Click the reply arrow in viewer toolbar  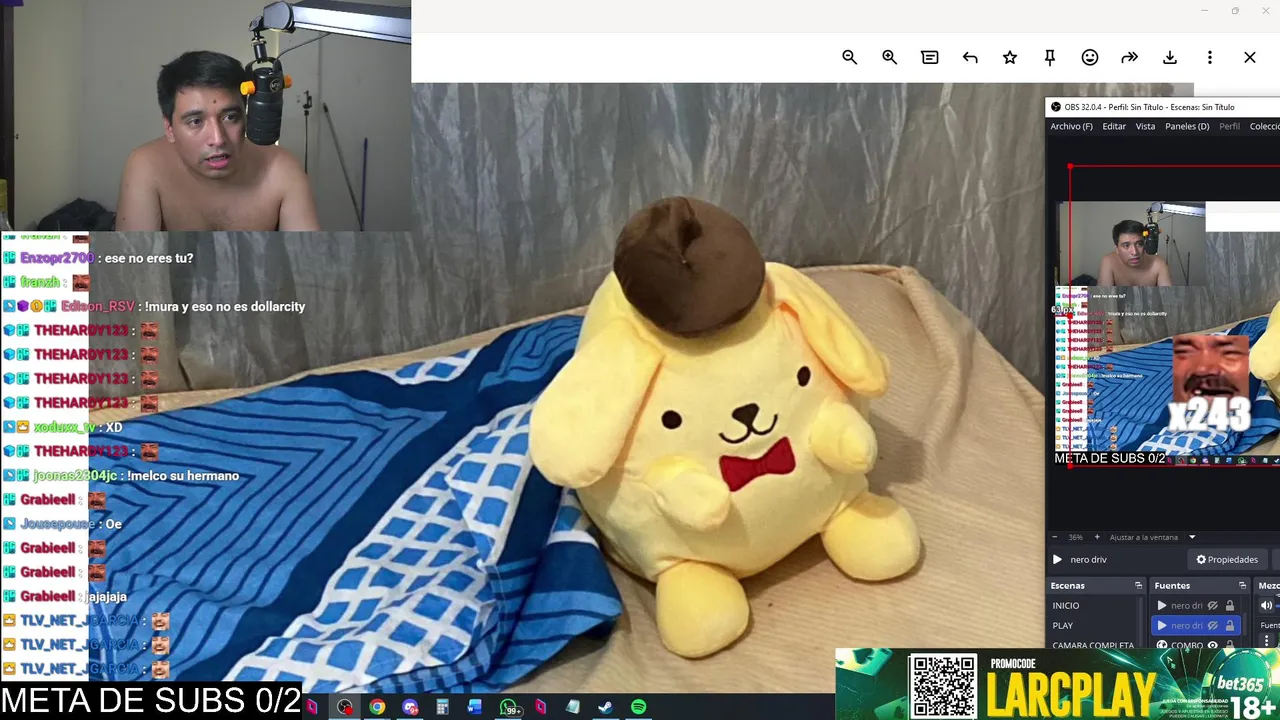tap(970, 58)
